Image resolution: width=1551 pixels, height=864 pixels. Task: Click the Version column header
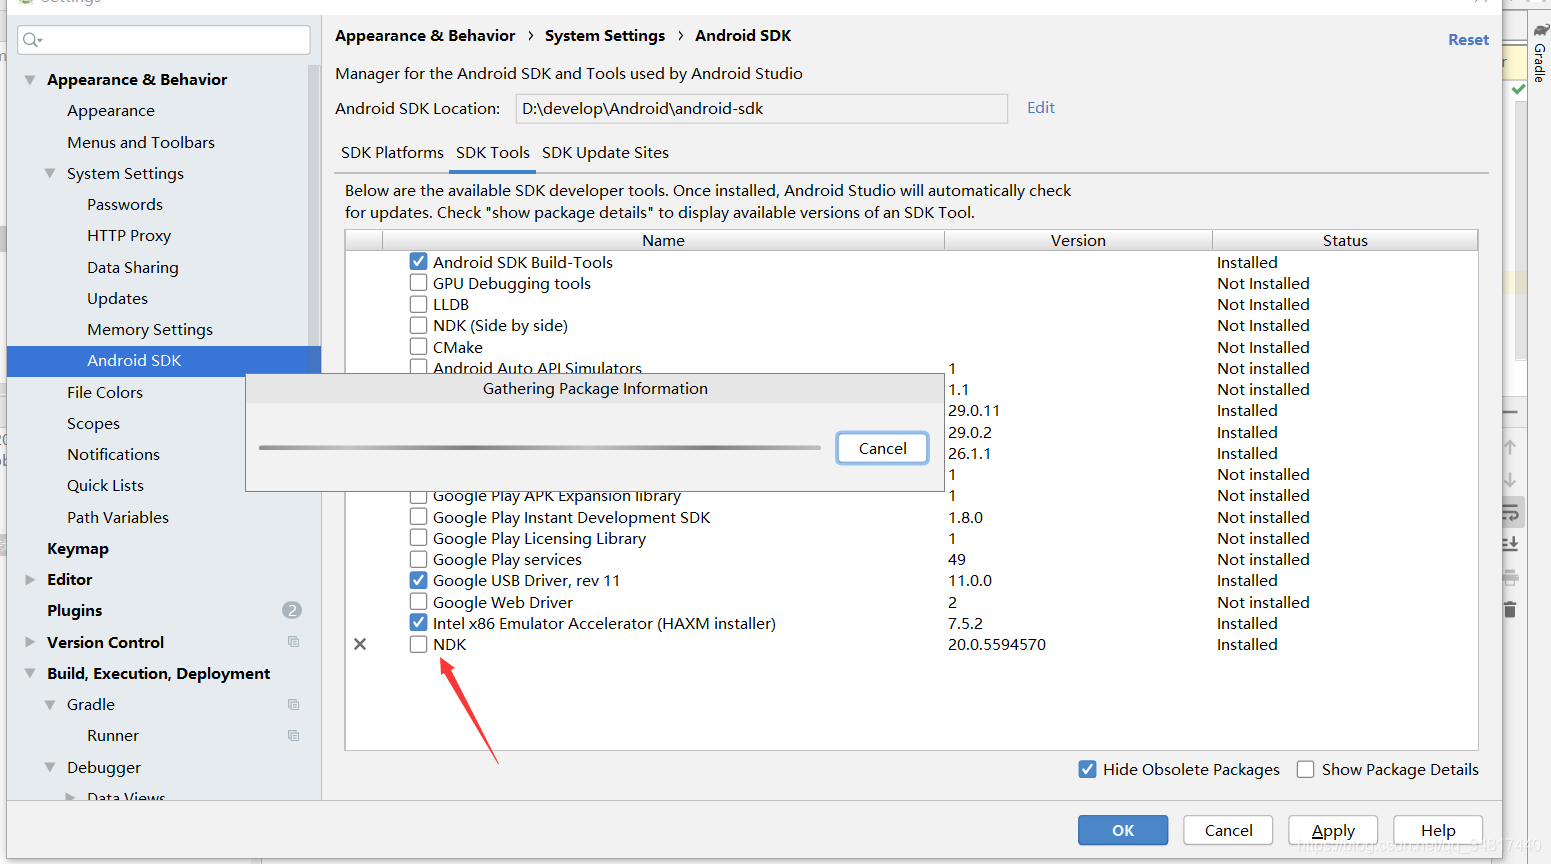(x=1078, y=240)
